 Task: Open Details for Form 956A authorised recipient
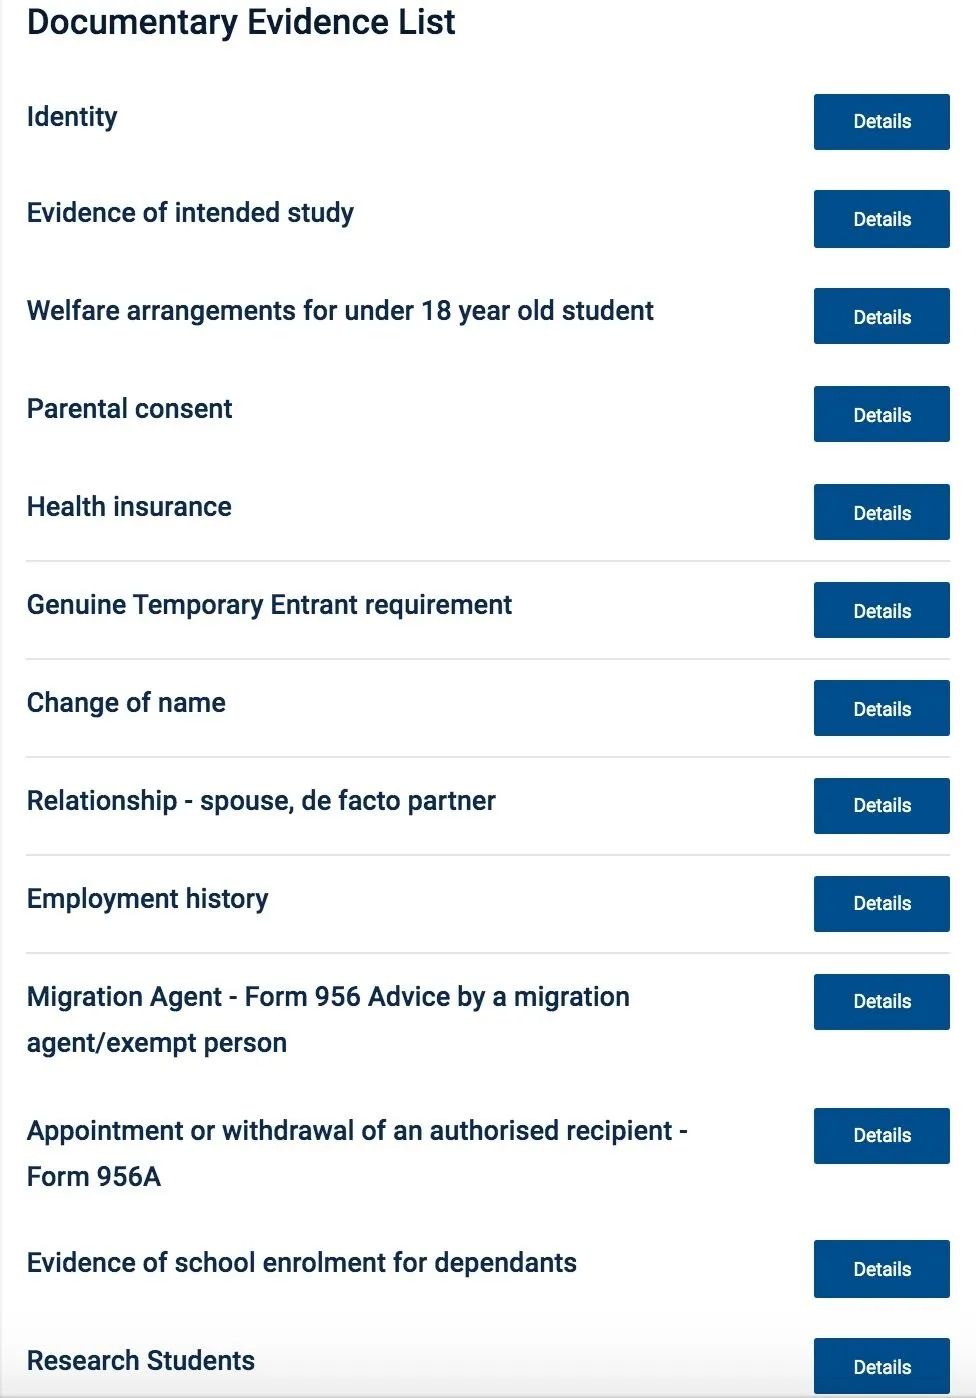pyautogui.click(x=881, y=1136)
